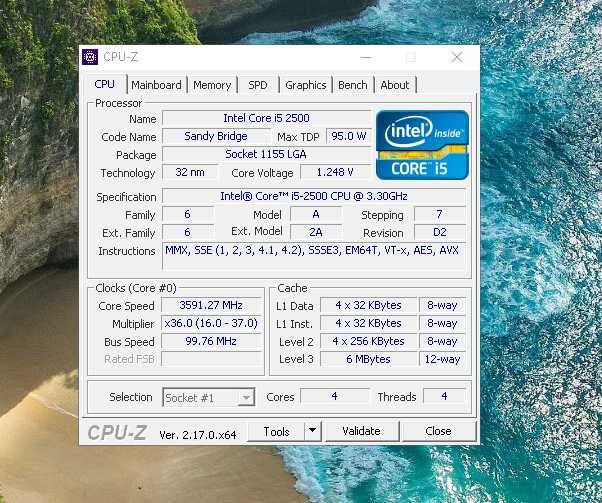This screenshot has height=503, width=602.
Task: Click the Level 2 '8-way' value
Action: [x=442, y=341]
